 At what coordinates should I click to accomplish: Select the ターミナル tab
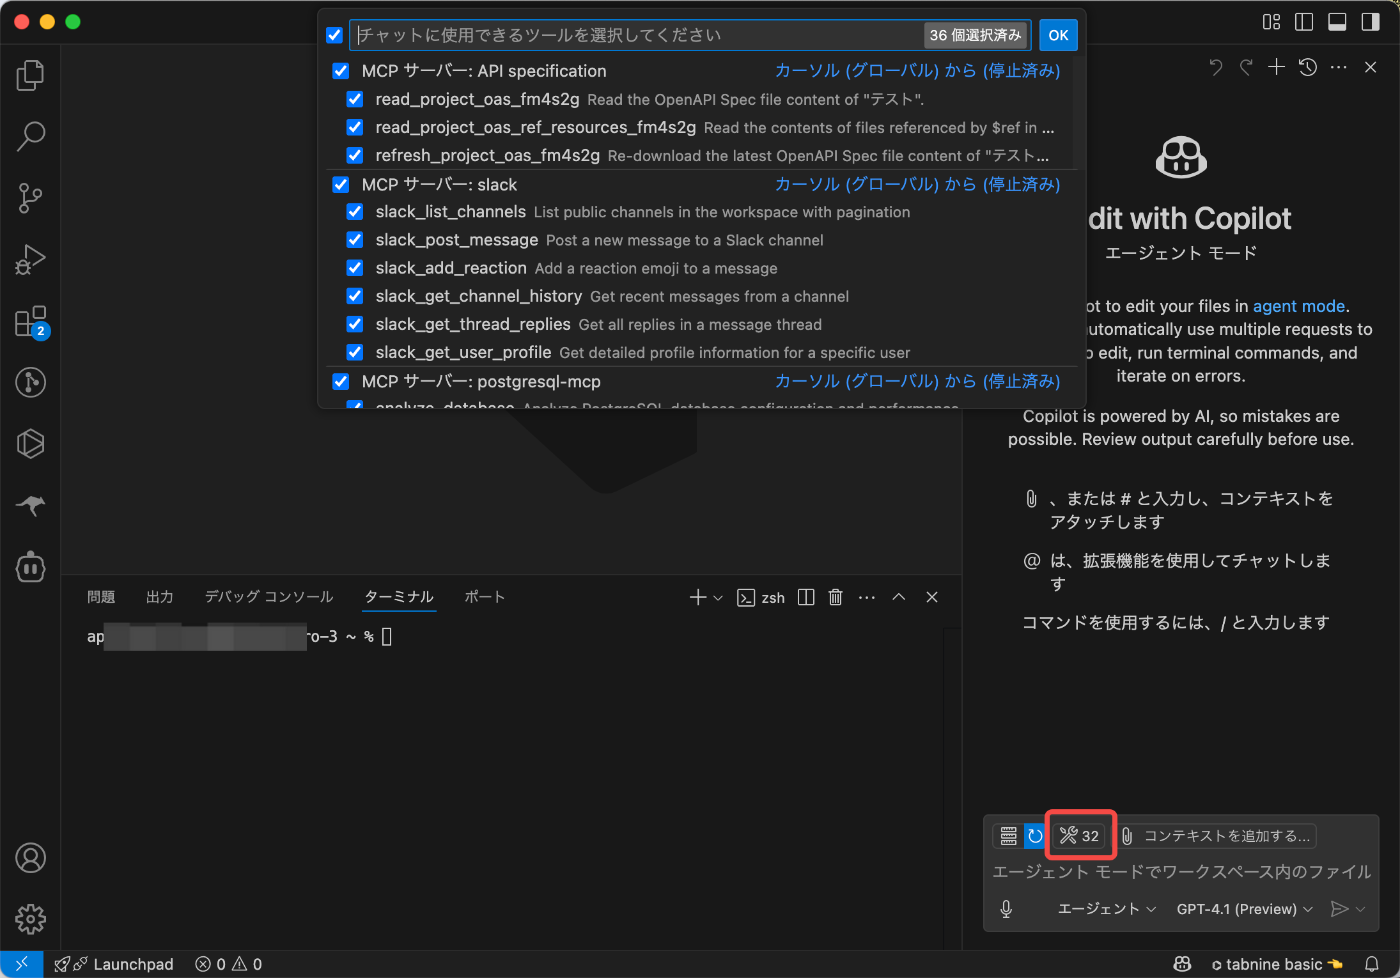[399, 597]
